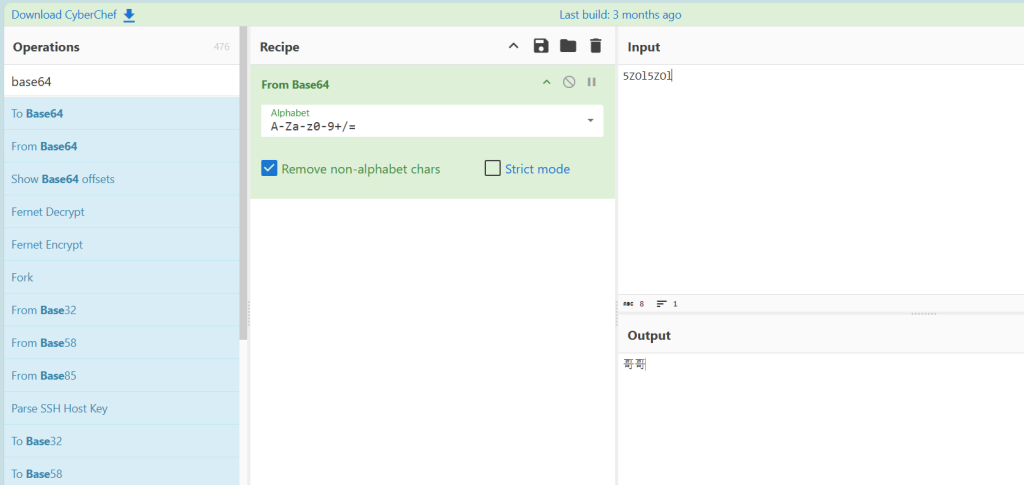1024x485 pixels.
Task: Load a recipe using the folder icon
Action: coord(568,46)
